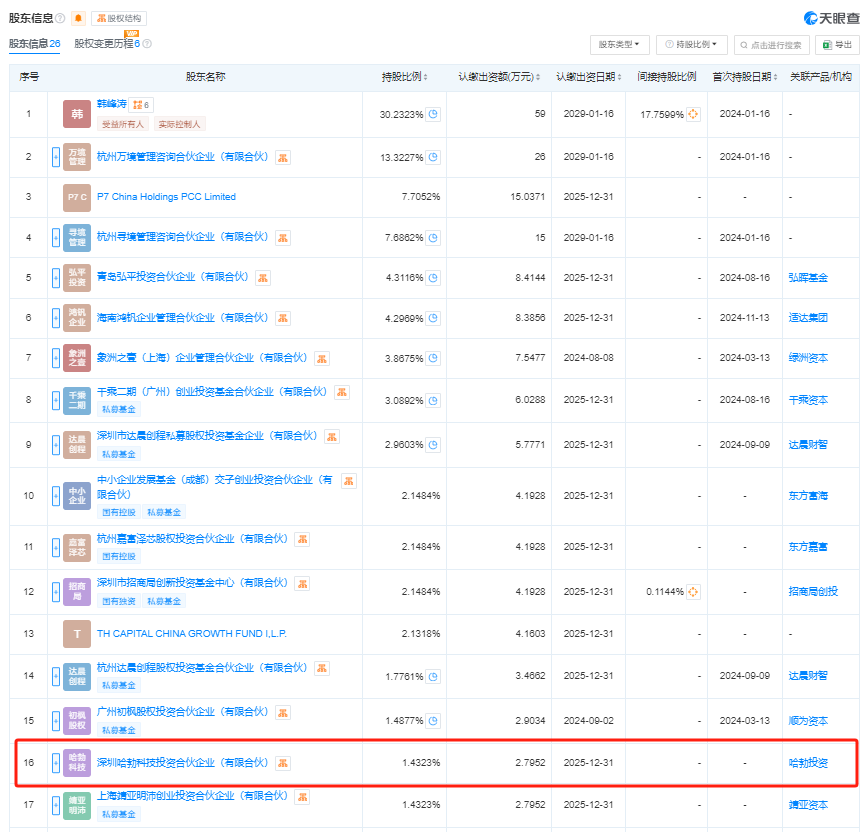Screen dimensions: 865x832
Task: Open equity chart icon for 青岛弘平投资合伙企业
Action: (262, 277)
